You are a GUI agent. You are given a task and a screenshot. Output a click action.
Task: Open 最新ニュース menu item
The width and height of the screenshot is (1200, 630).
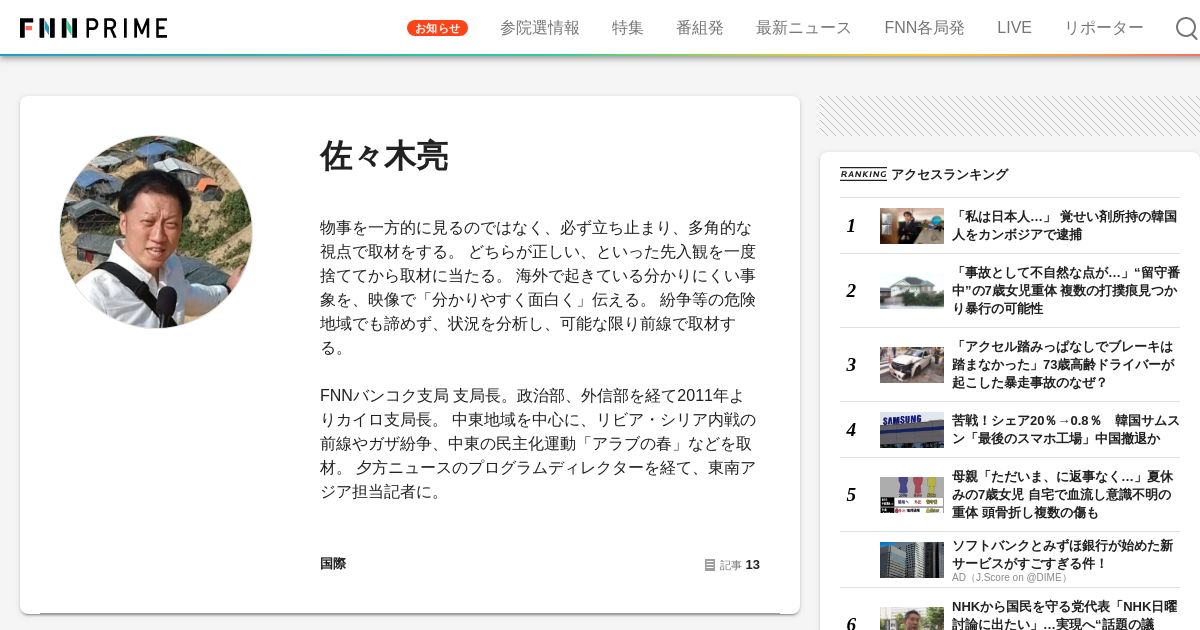tap(804, 28)
